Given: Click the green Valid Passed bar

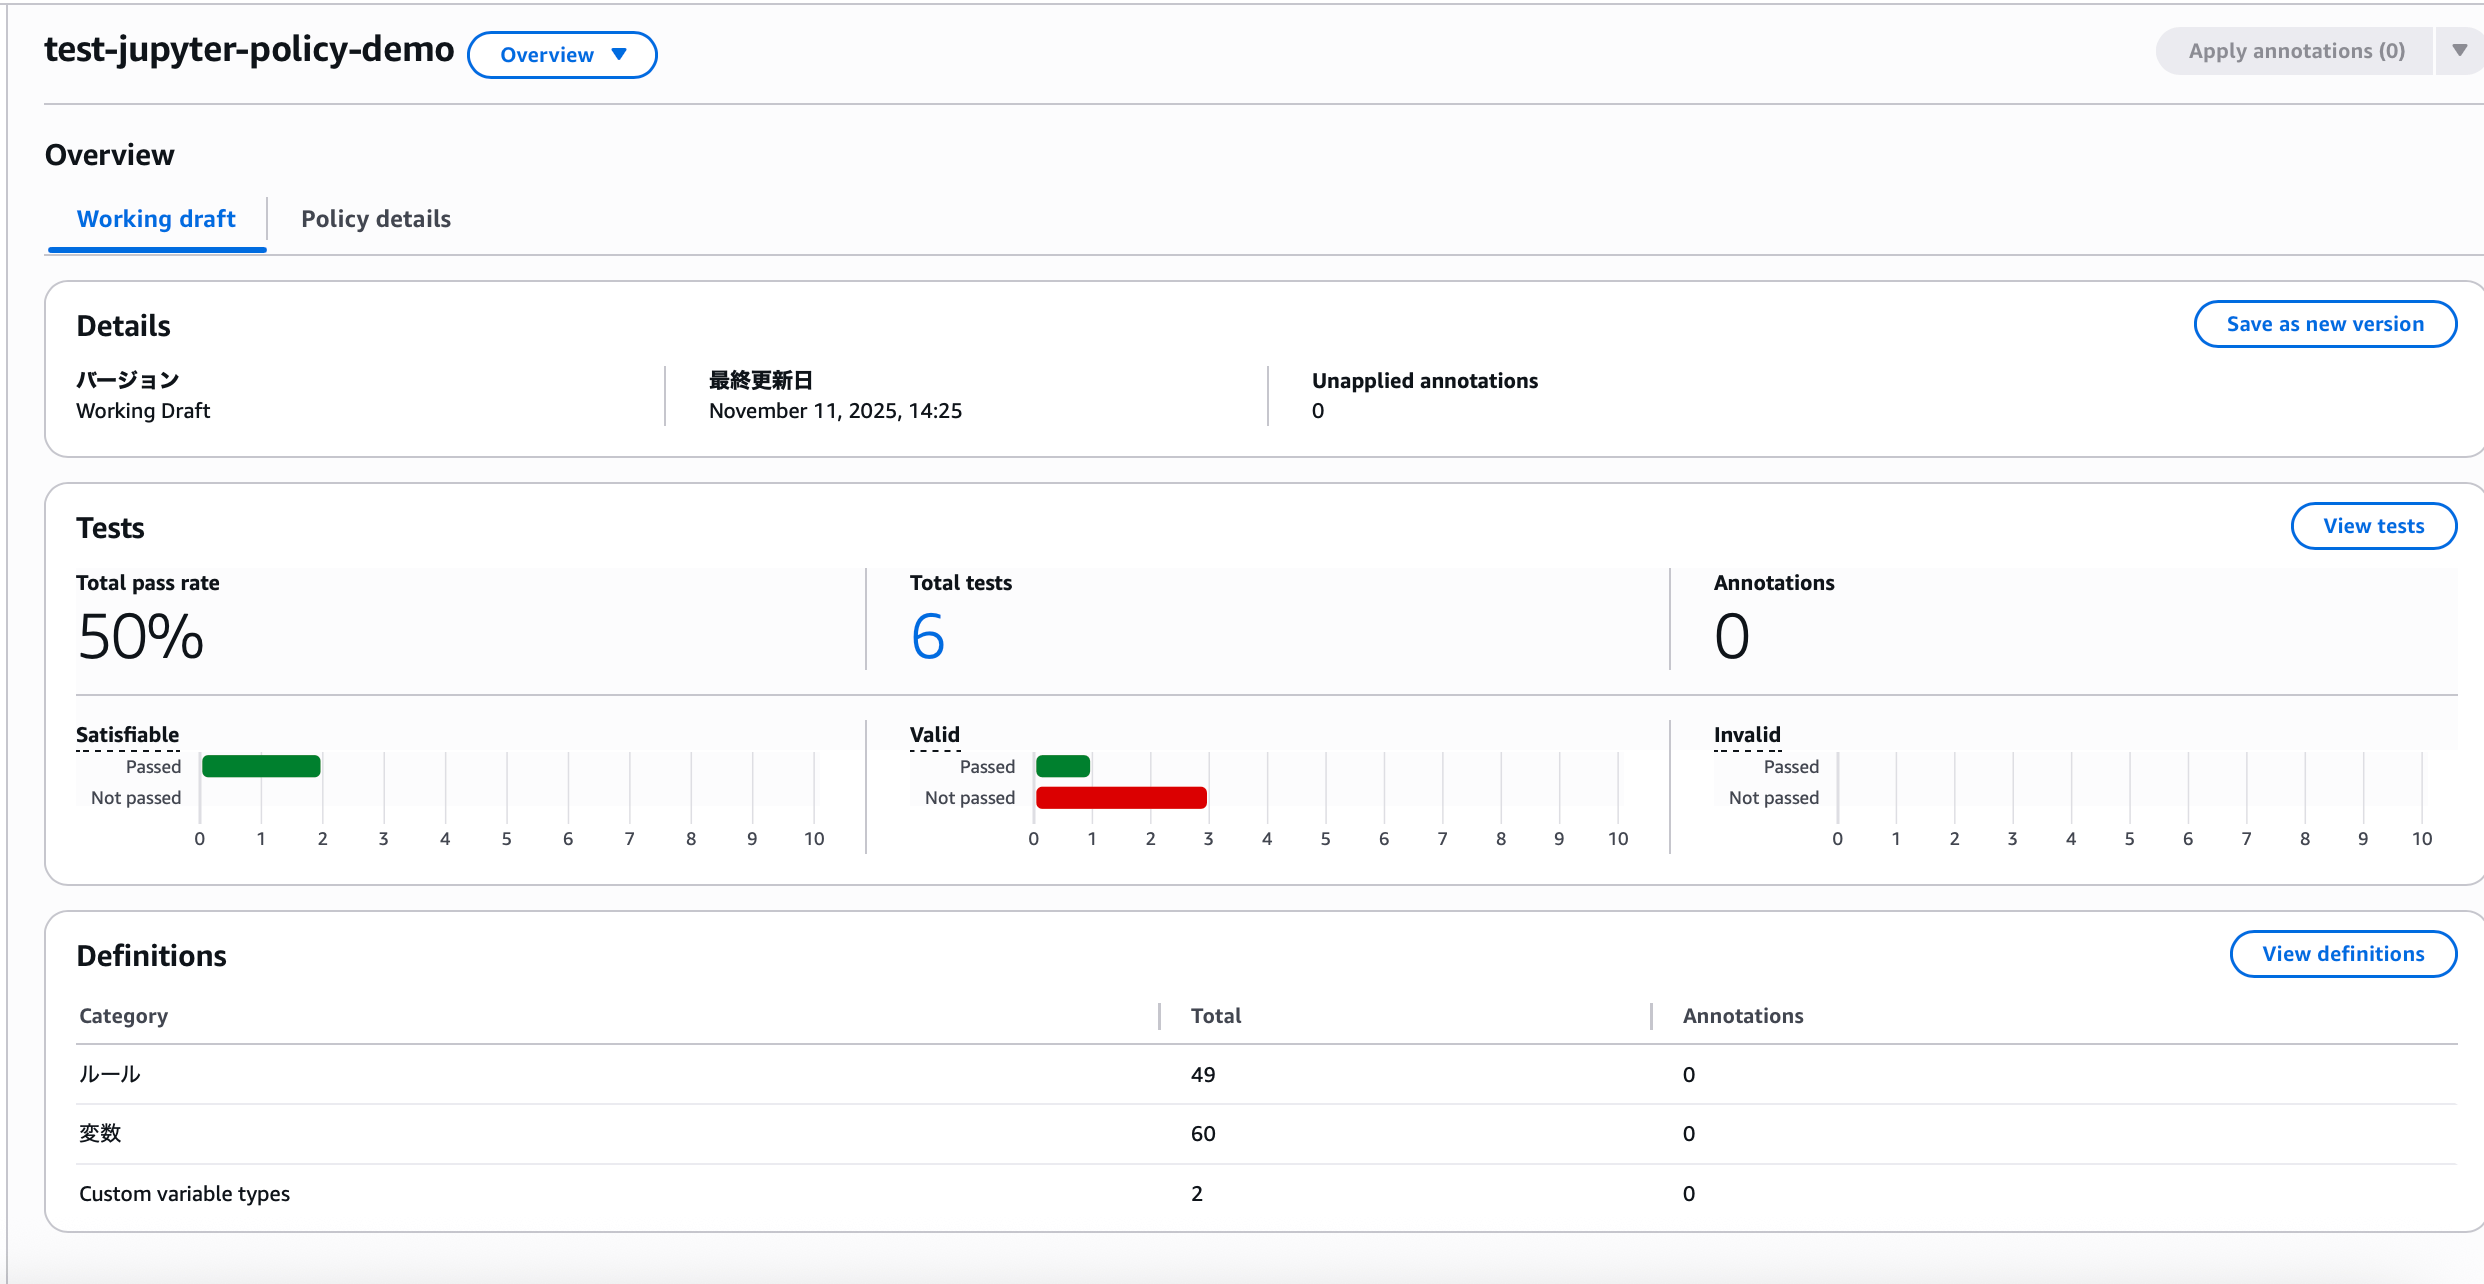Looking at the screenshot, I should [1063, 767].
